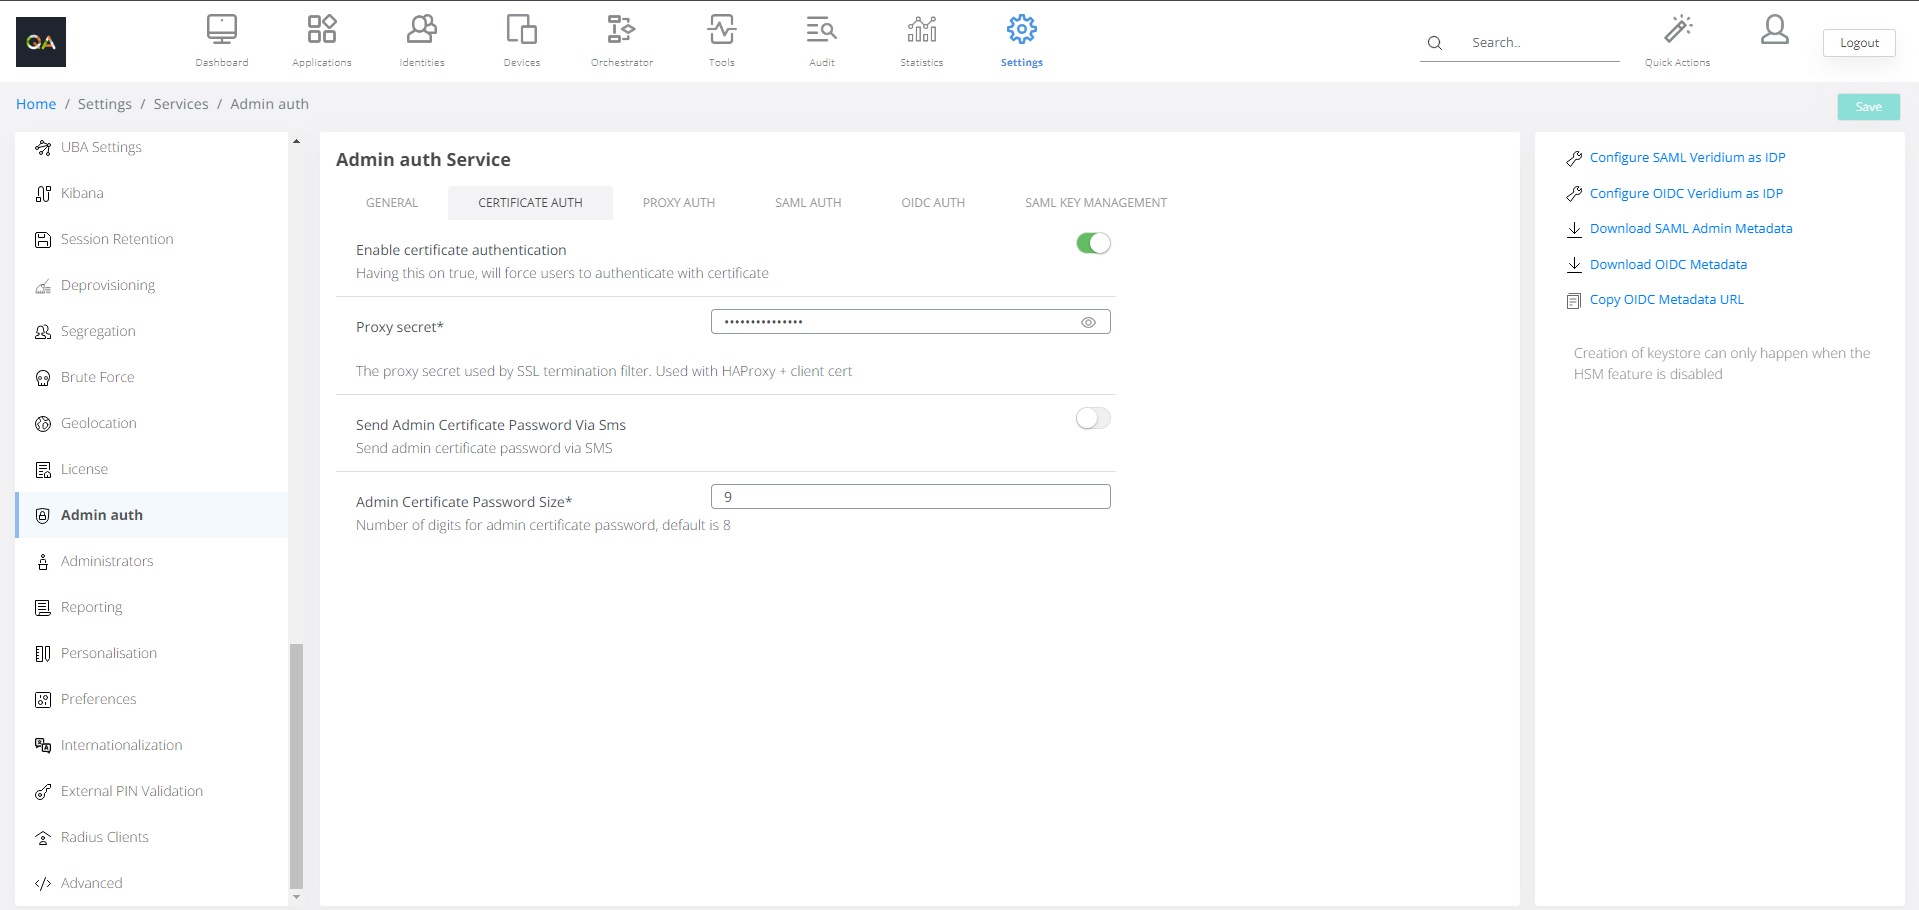1919x910 pixels.
Task: Click the Devices icon in top bar
Action: (x=521, y=30)
